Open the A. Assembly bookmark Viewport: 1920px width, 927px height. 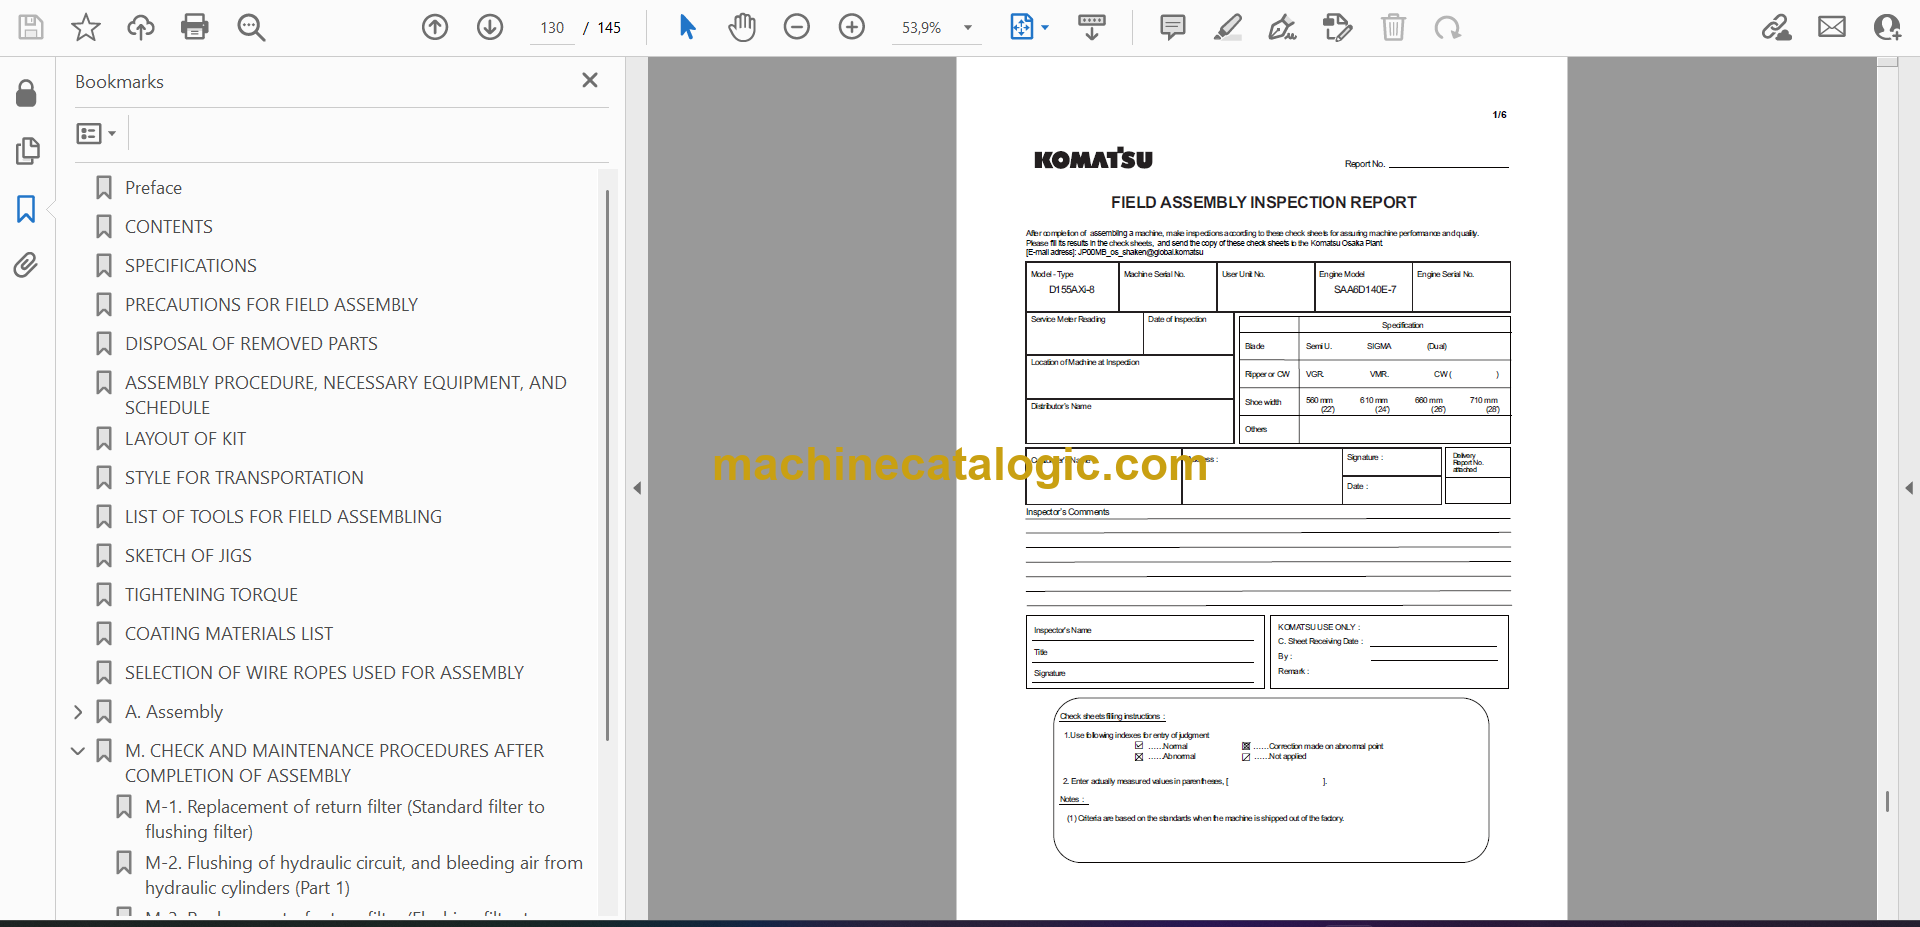(174, 712)
